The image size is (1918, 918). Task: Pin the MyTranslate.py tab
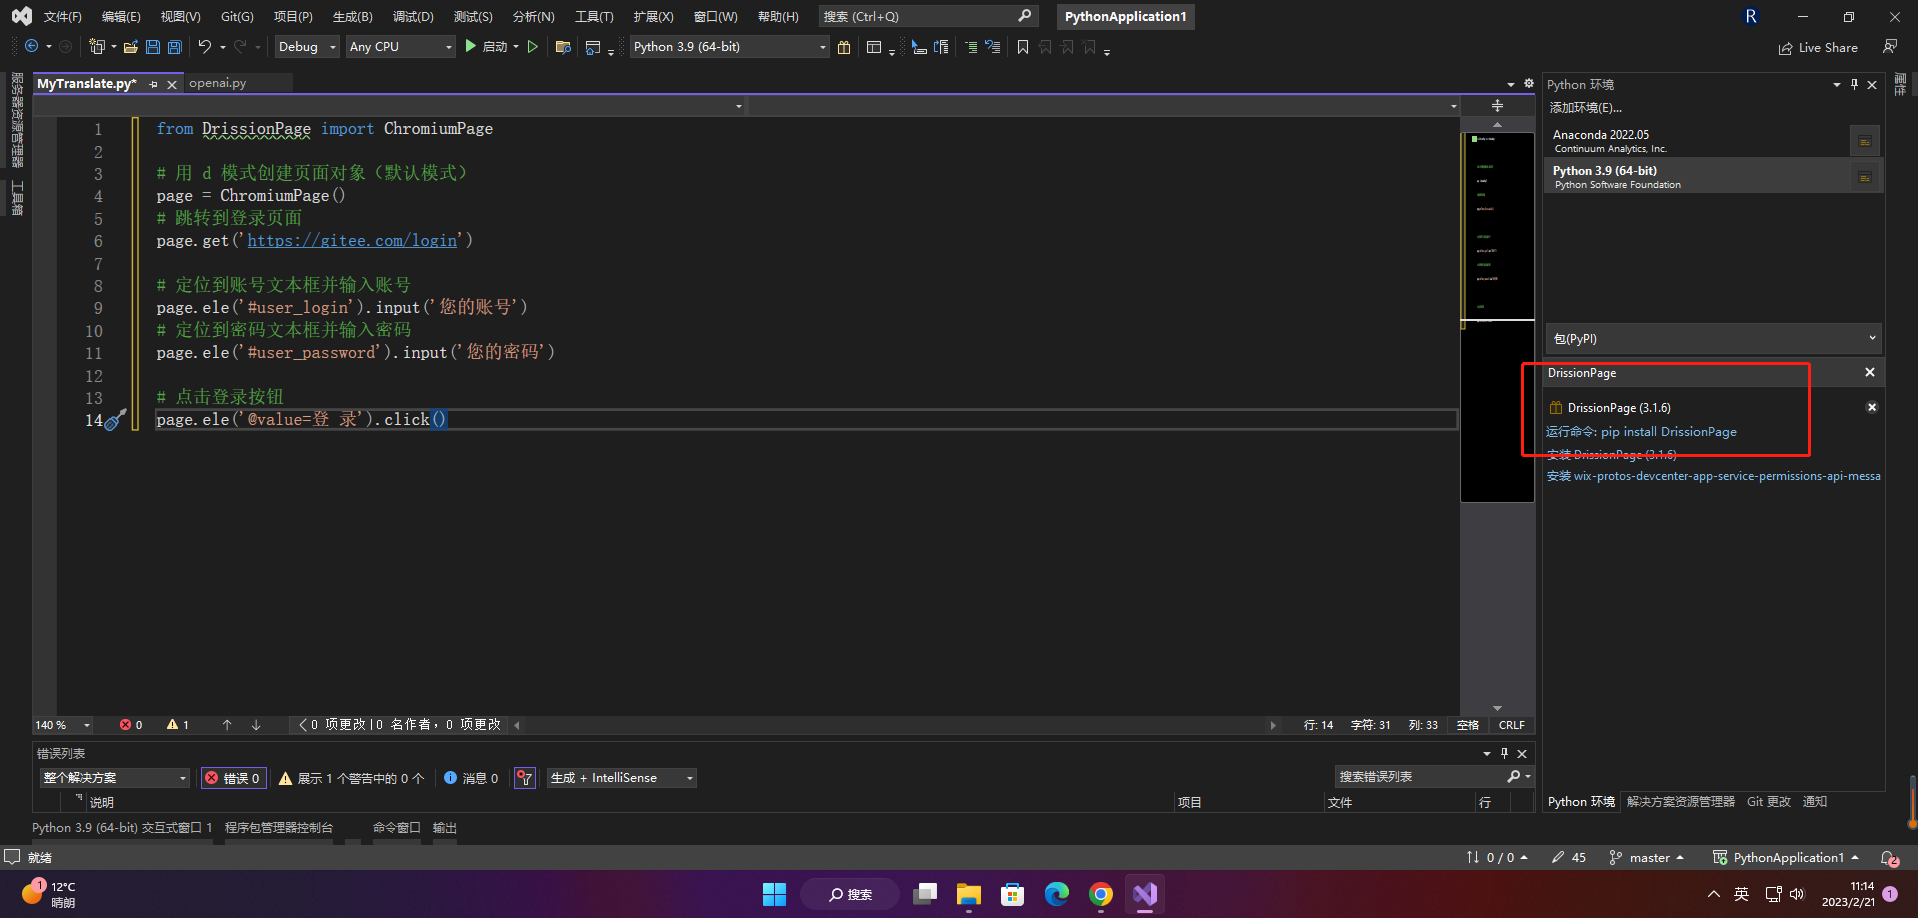(x=153, y=85)
